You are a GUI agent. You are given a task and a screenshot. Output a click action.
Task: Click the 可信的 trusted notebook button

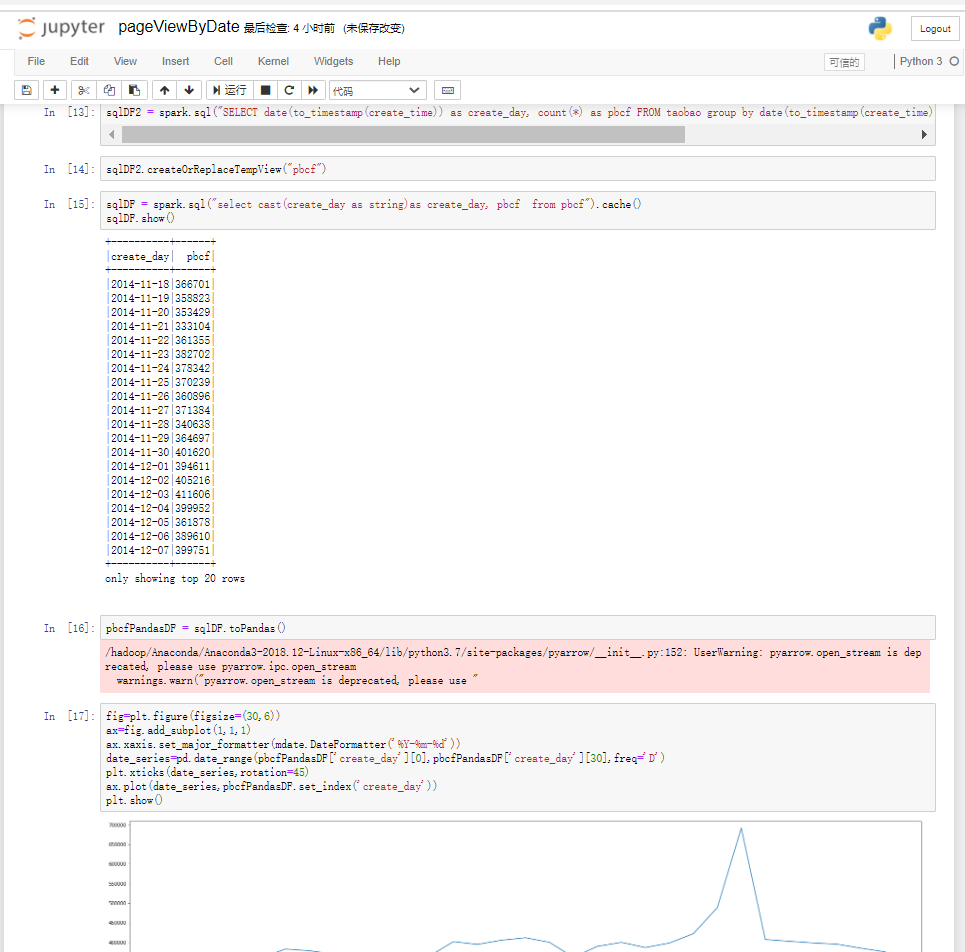(x=844, y=62)
